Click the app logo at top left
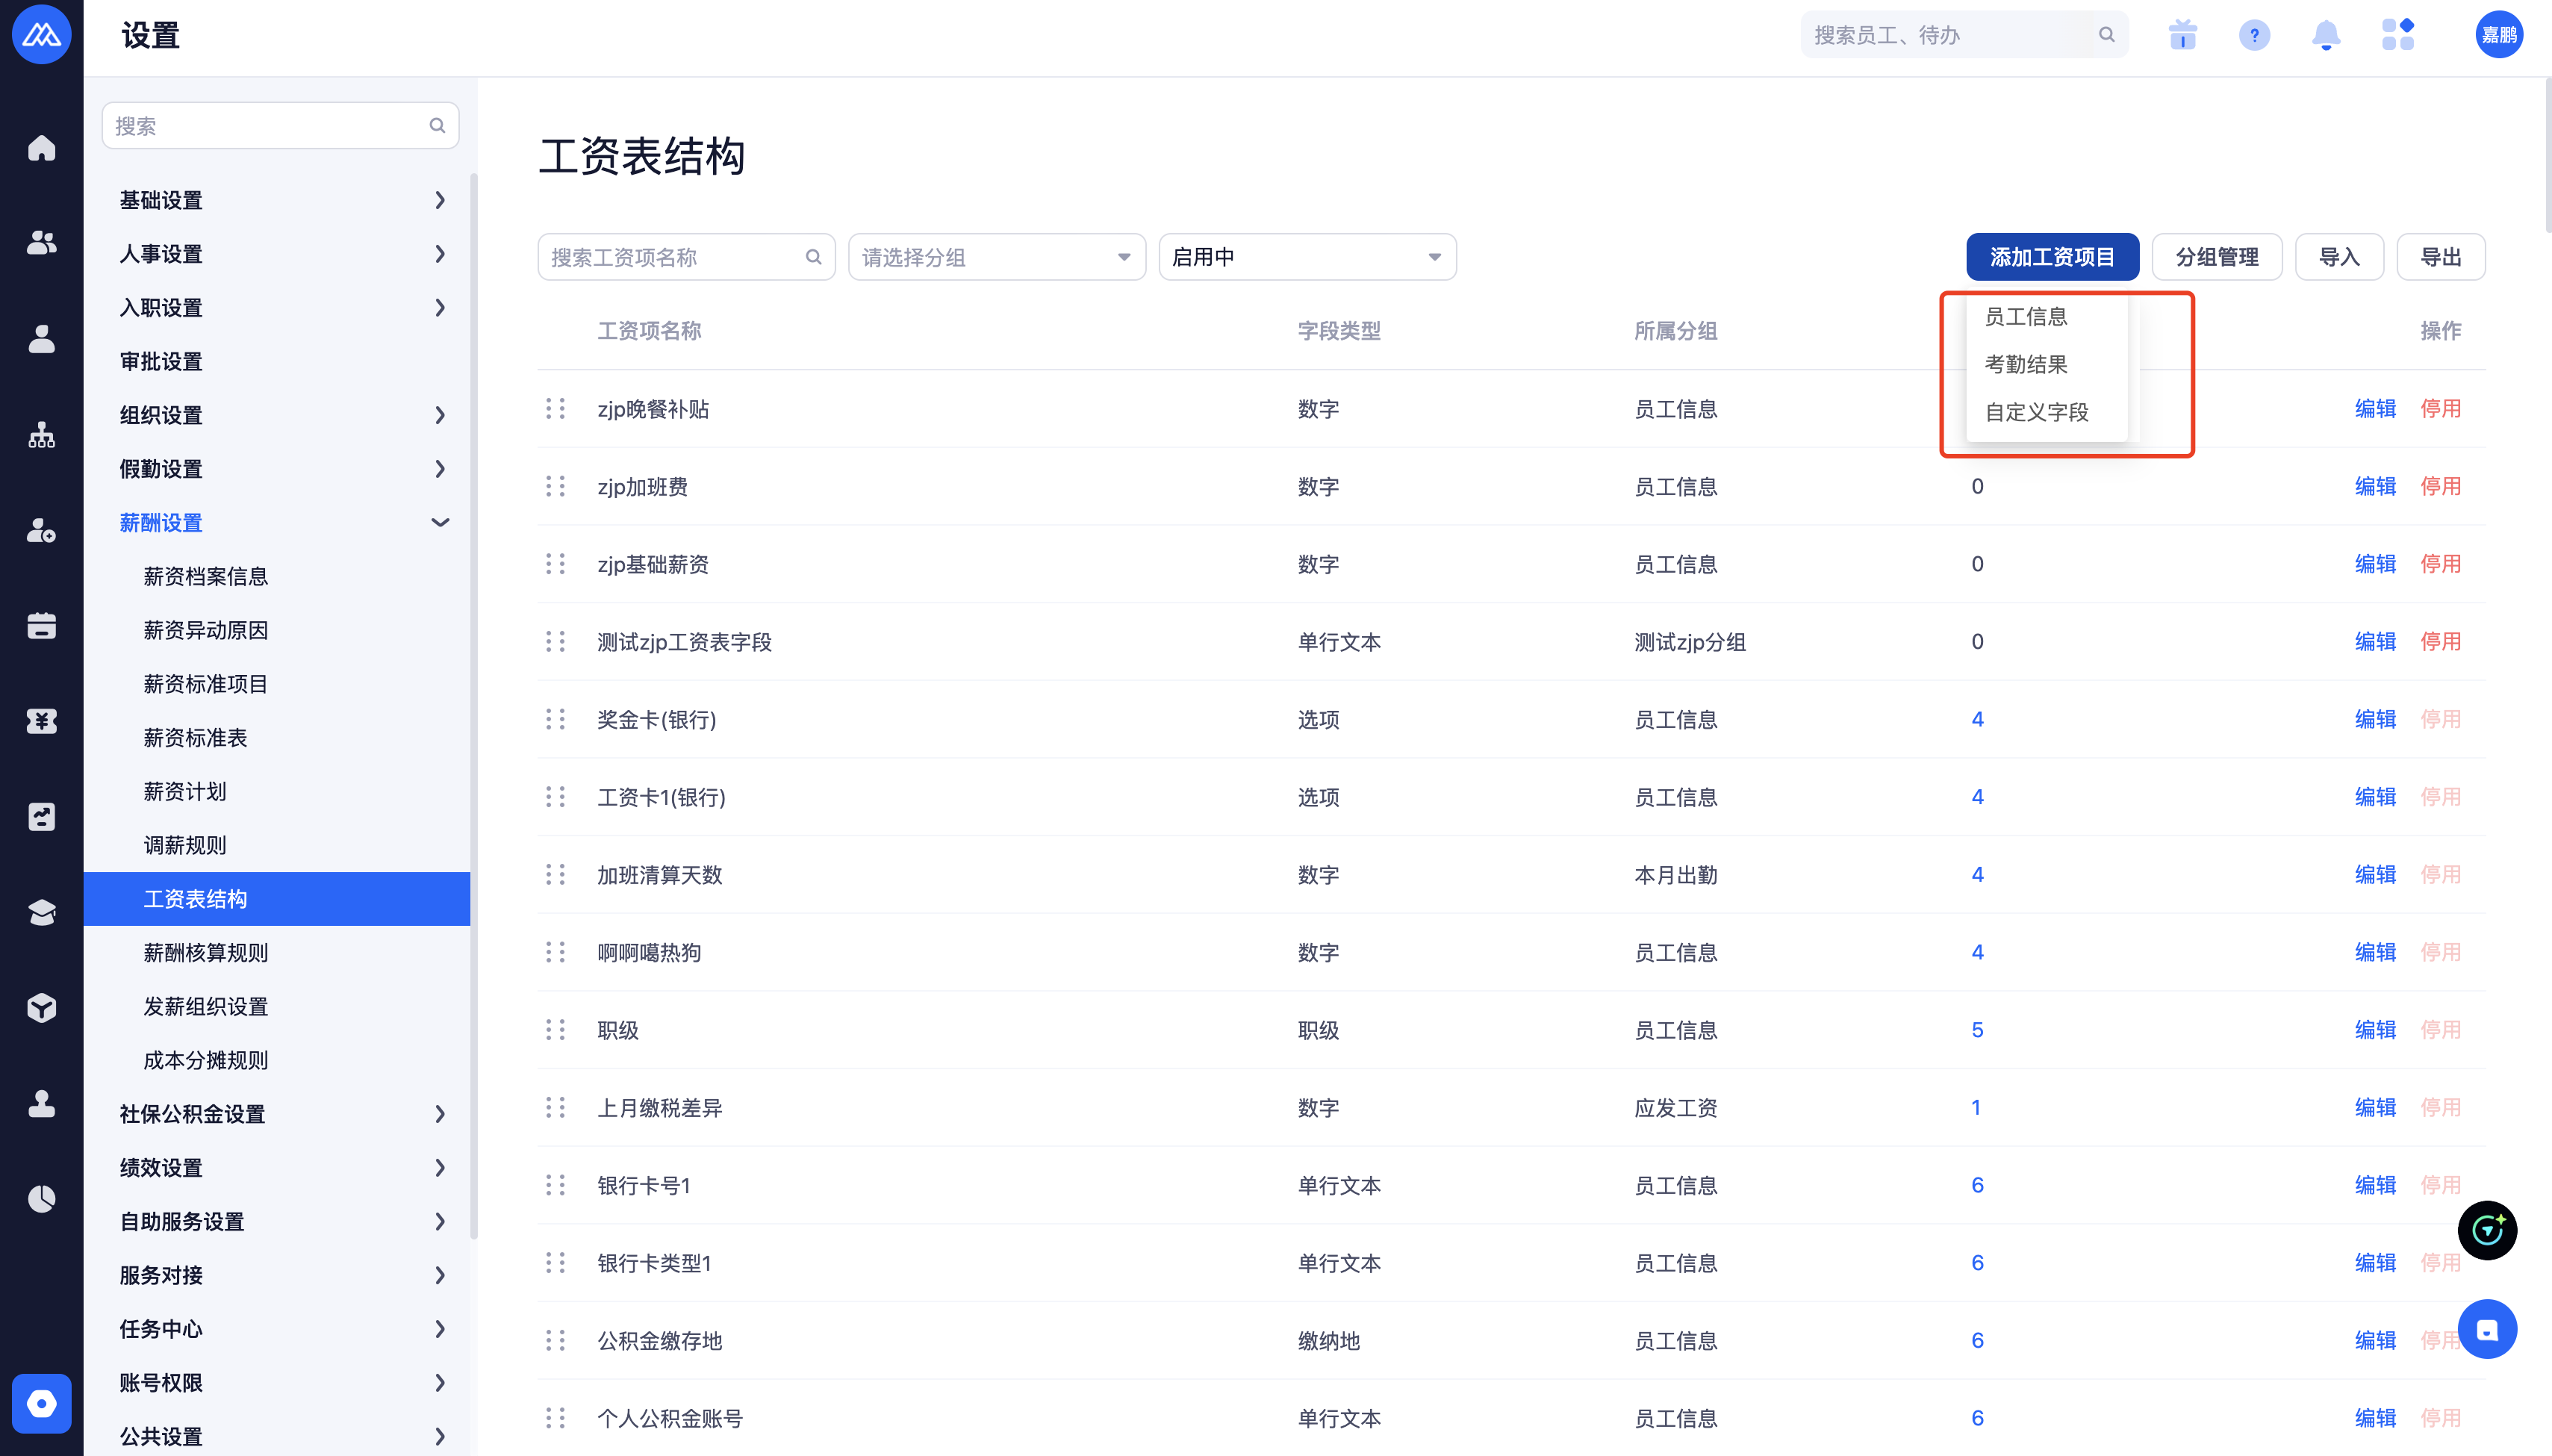Screen dimensions: 2552x1456 [x=41, y=35]
